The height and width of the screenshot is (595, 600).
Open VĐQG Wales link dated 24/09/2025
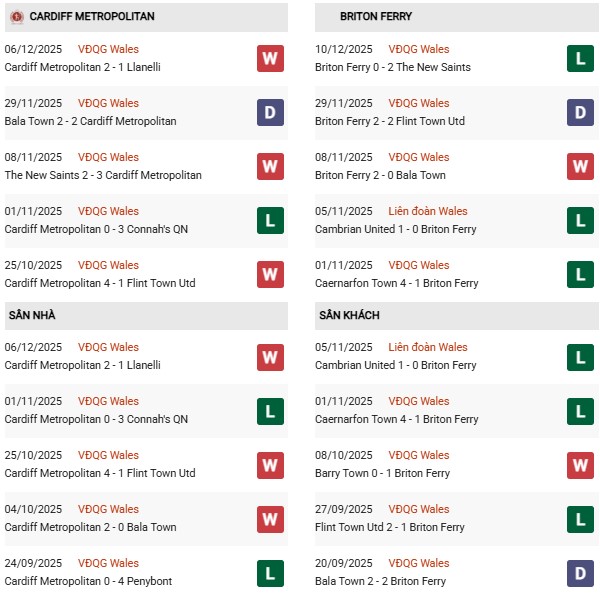pos(108,563)
